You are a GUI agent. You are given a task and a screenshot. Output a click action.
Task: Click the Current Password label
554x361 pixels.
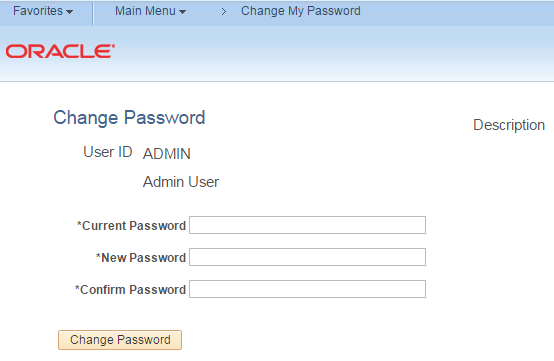131,226
